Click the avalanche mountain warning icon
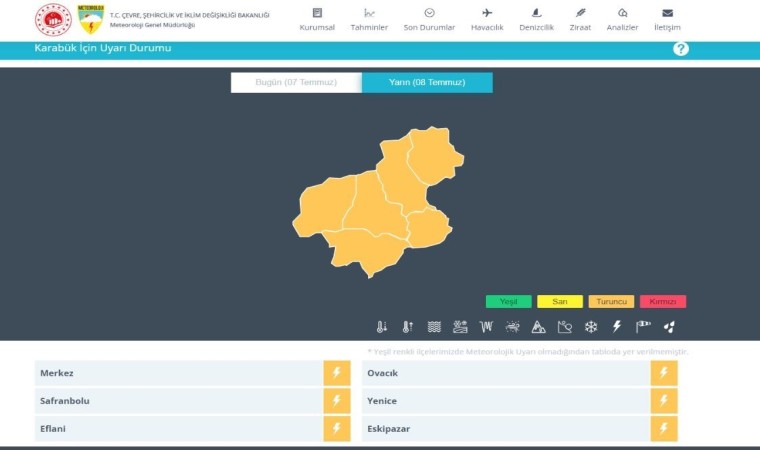Viewport: 760px width, 450px height. click(538, 327)
